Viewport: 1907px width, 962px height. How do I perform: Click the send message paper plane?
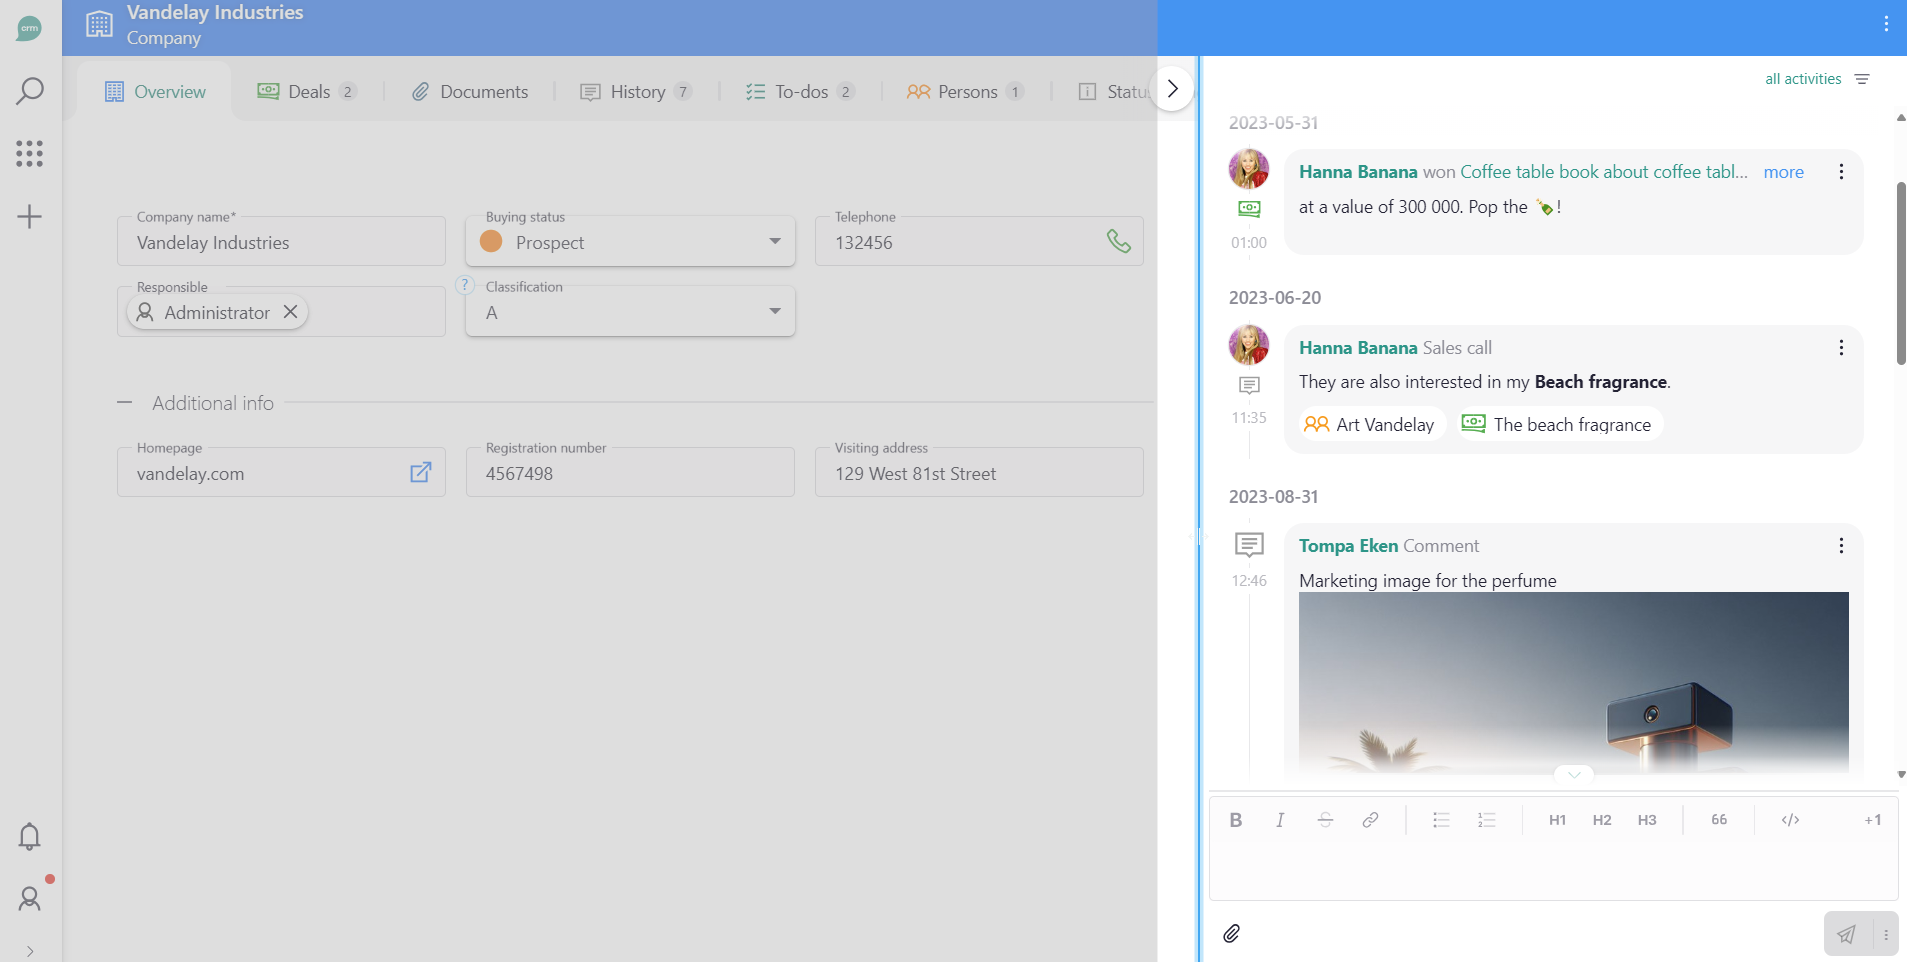coord(1846,934)
